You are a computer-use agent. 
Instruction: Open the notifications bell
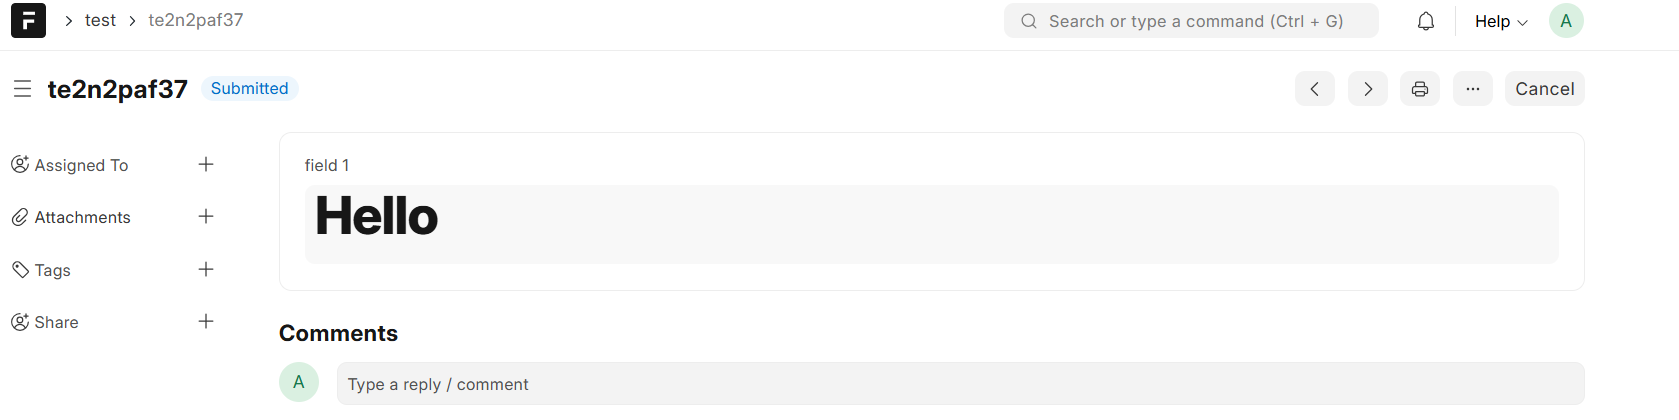pos(1426,21)
